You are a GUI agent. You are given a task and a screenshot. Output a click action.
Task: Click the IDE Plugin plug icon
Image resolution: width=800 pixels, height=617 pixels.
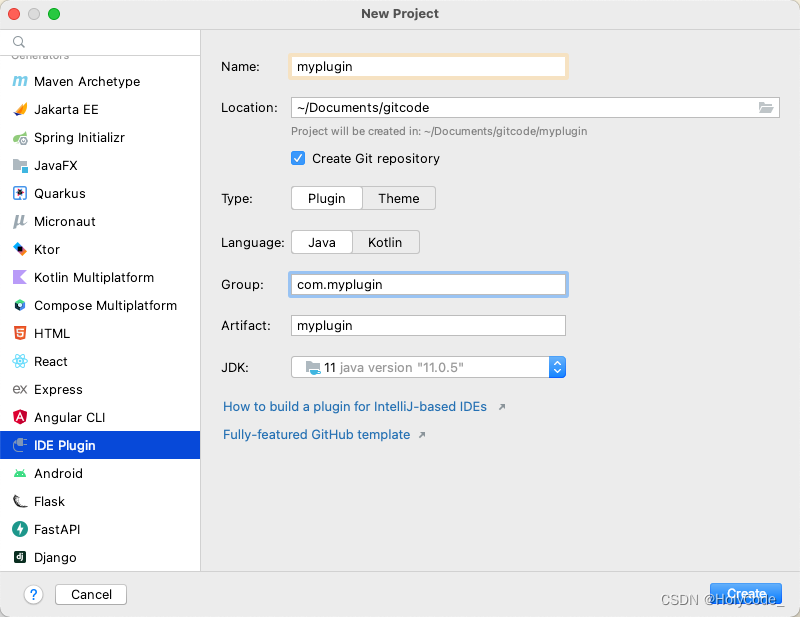tap(20, 445)
